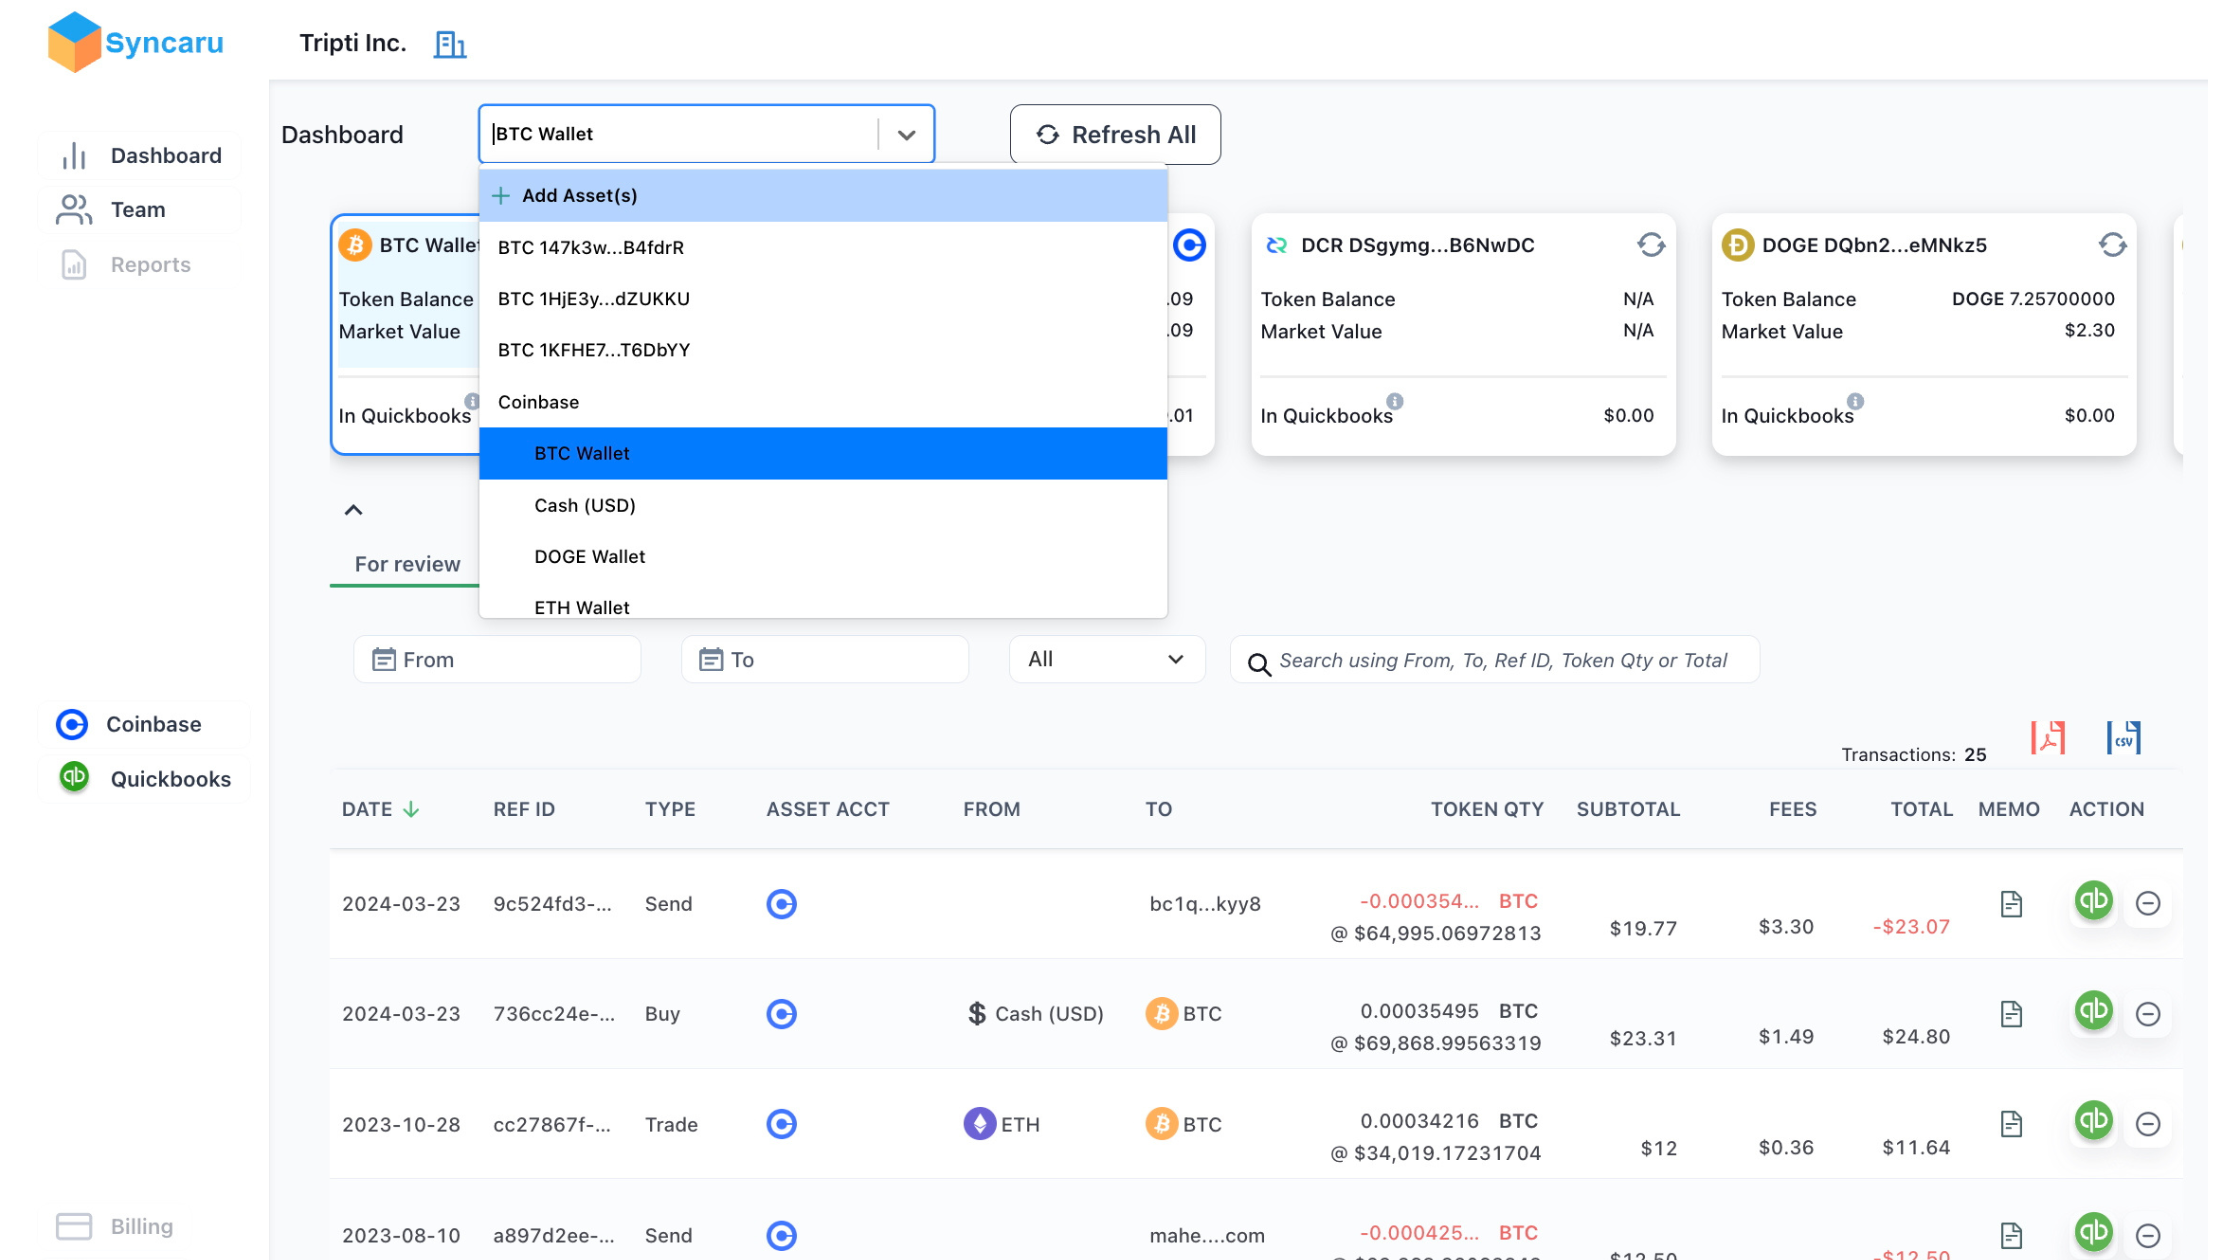Refresh the DCR DSgymg...B6NwDC card

[1651, 245]
